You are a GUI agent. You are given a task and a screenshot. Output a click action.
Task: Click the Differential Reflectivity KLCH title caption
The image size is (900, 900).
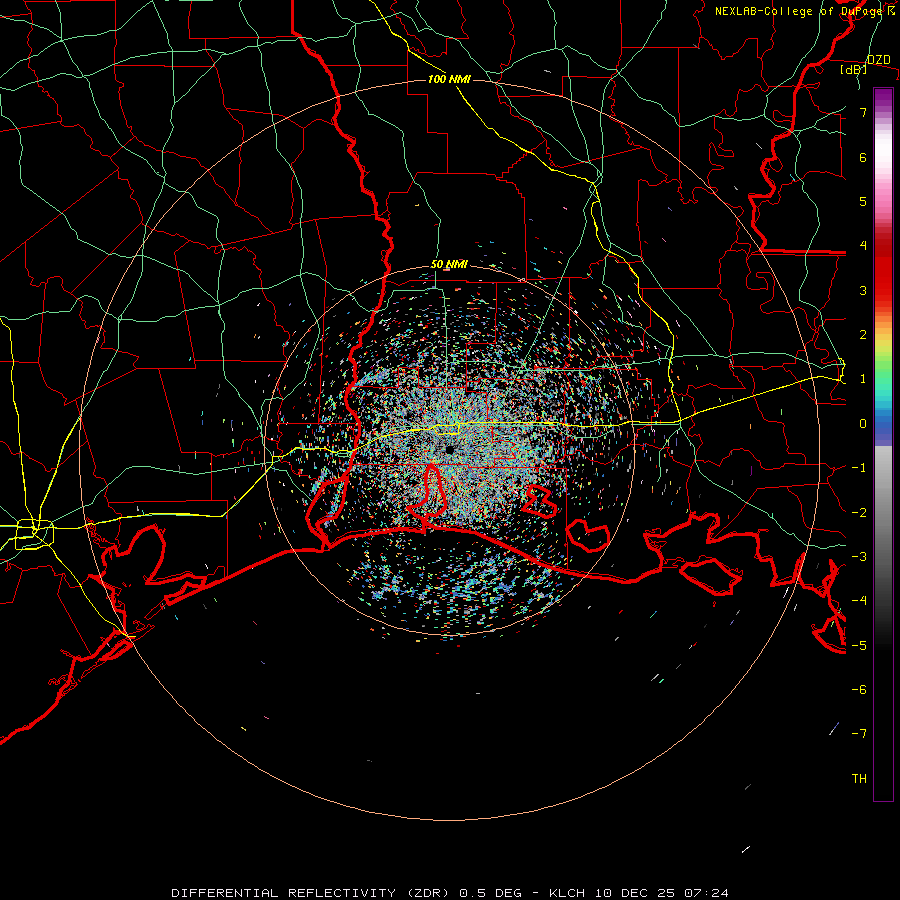point(450,893)
